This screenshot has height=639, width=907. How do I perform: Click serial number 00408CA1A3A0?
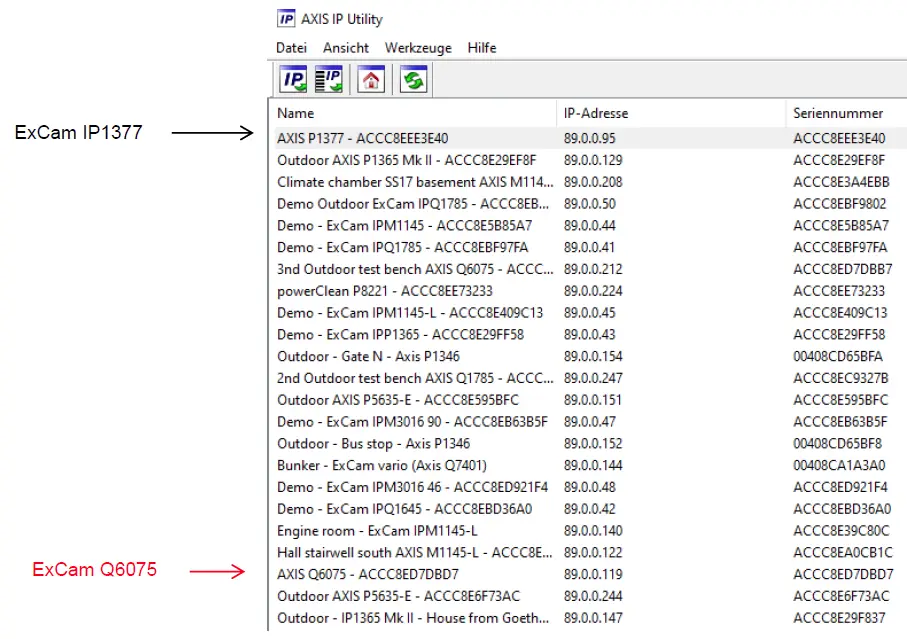coord(839,466)
